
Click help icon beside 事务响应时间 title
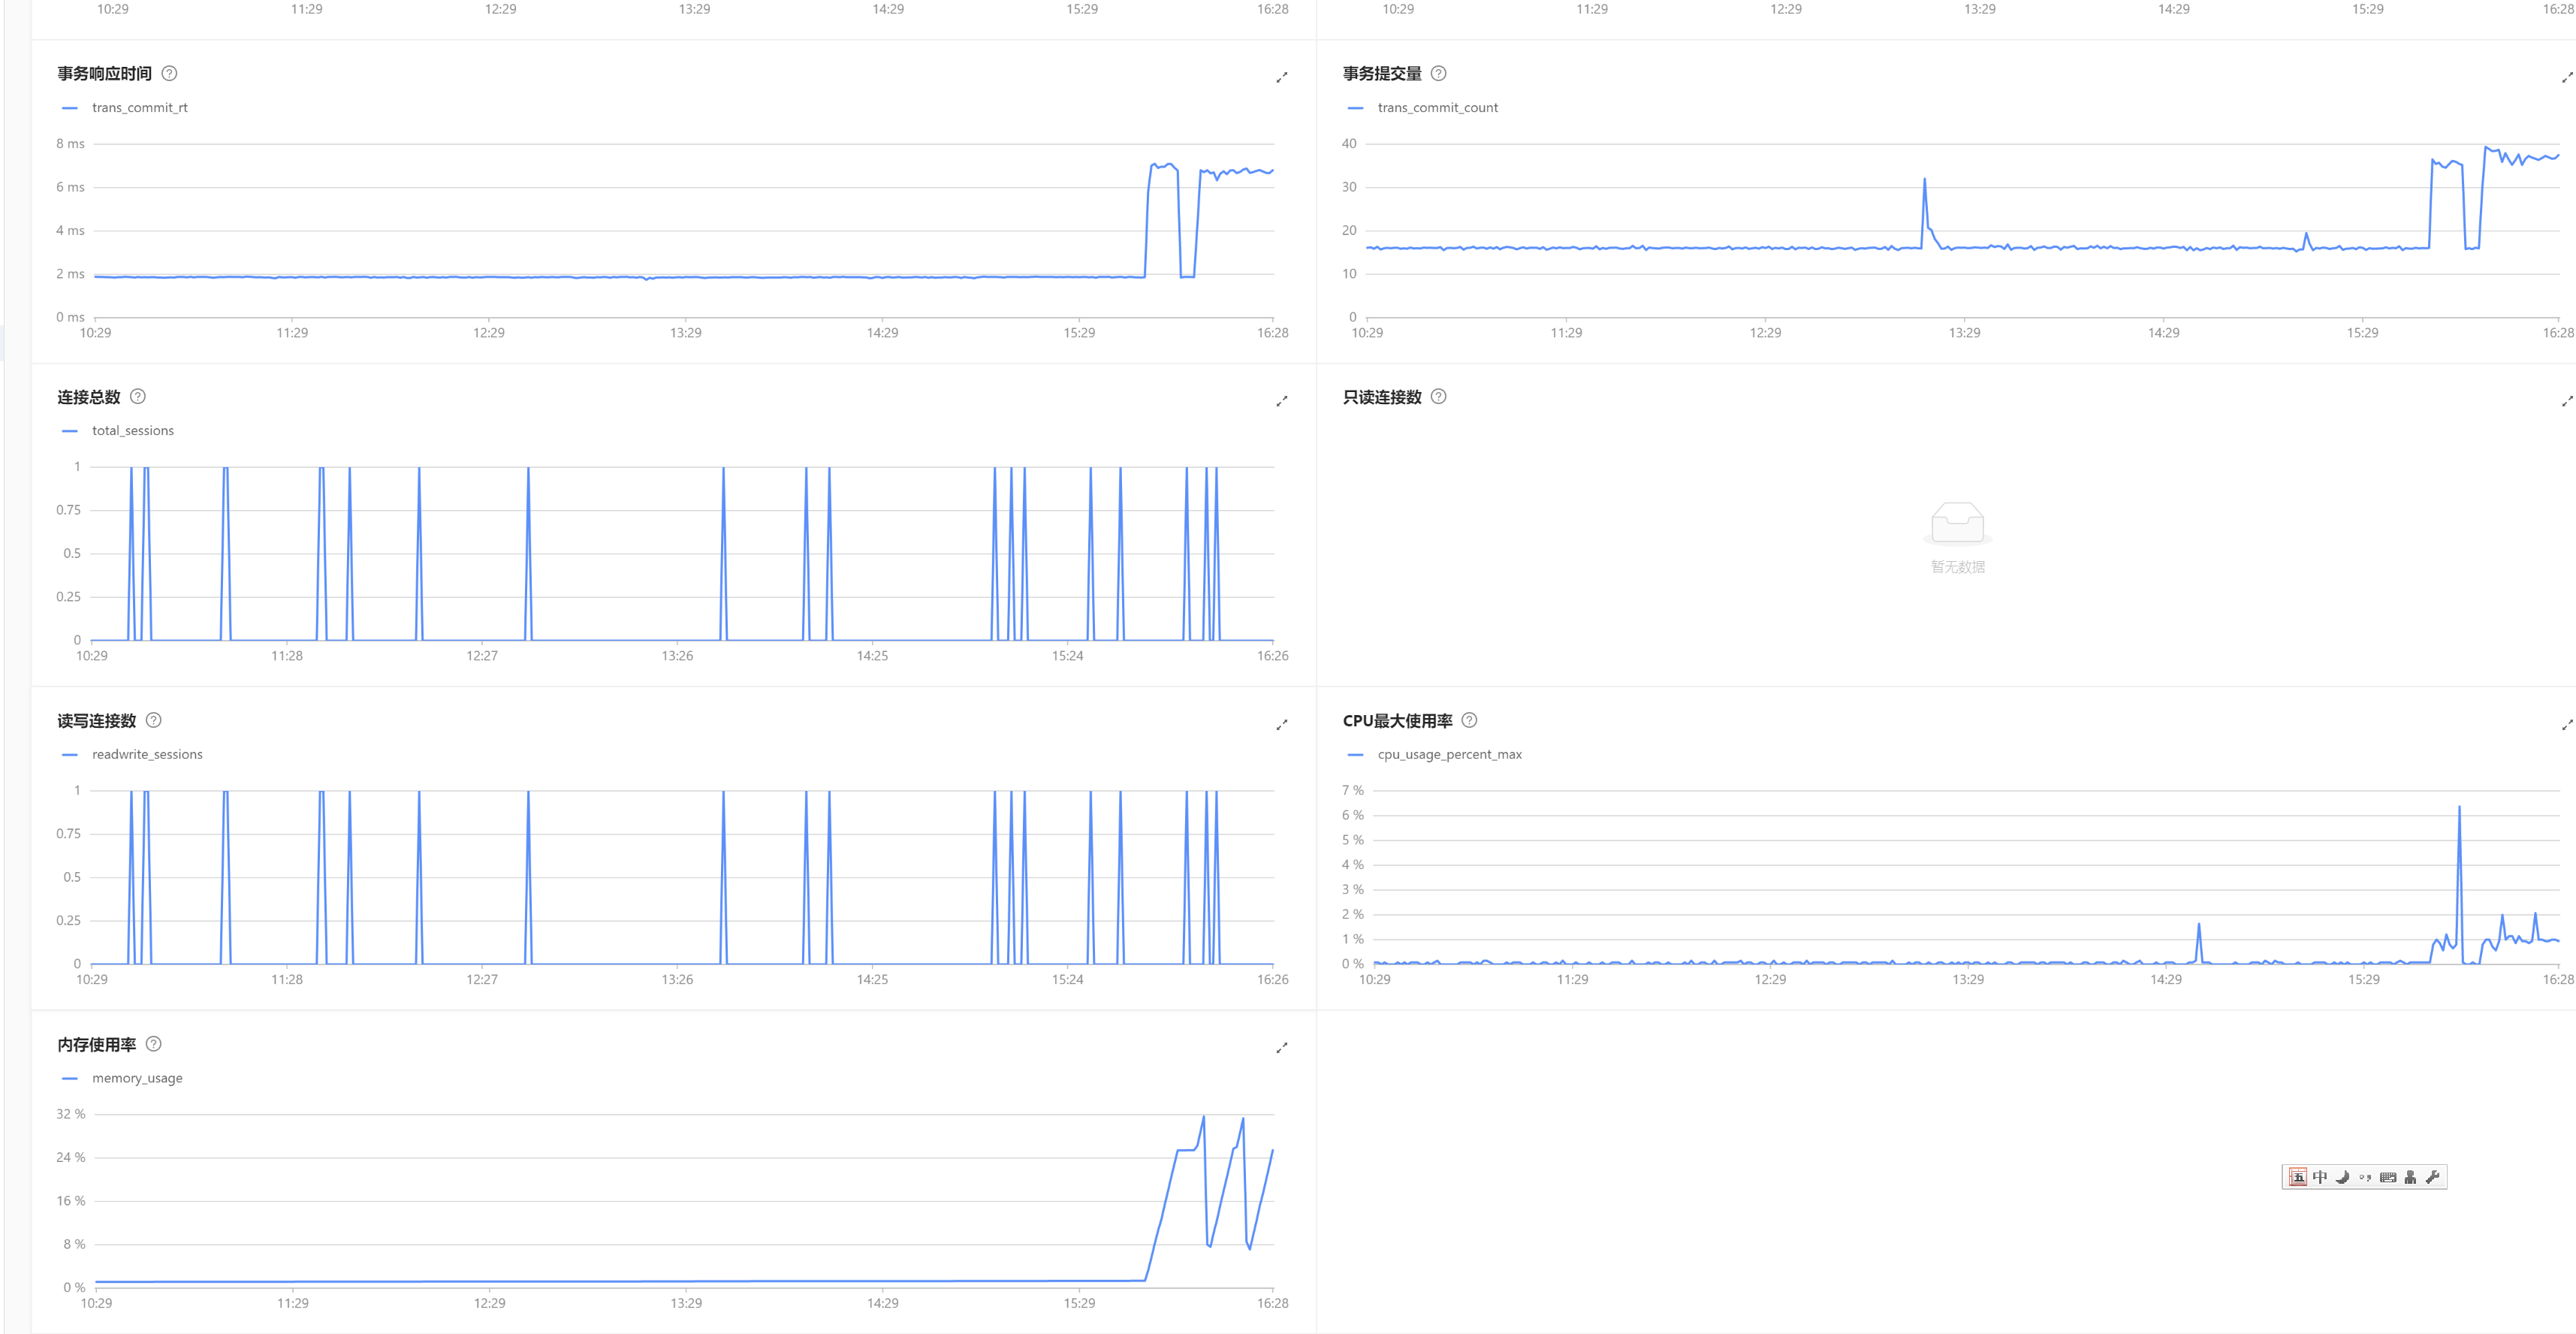point(169,73)
